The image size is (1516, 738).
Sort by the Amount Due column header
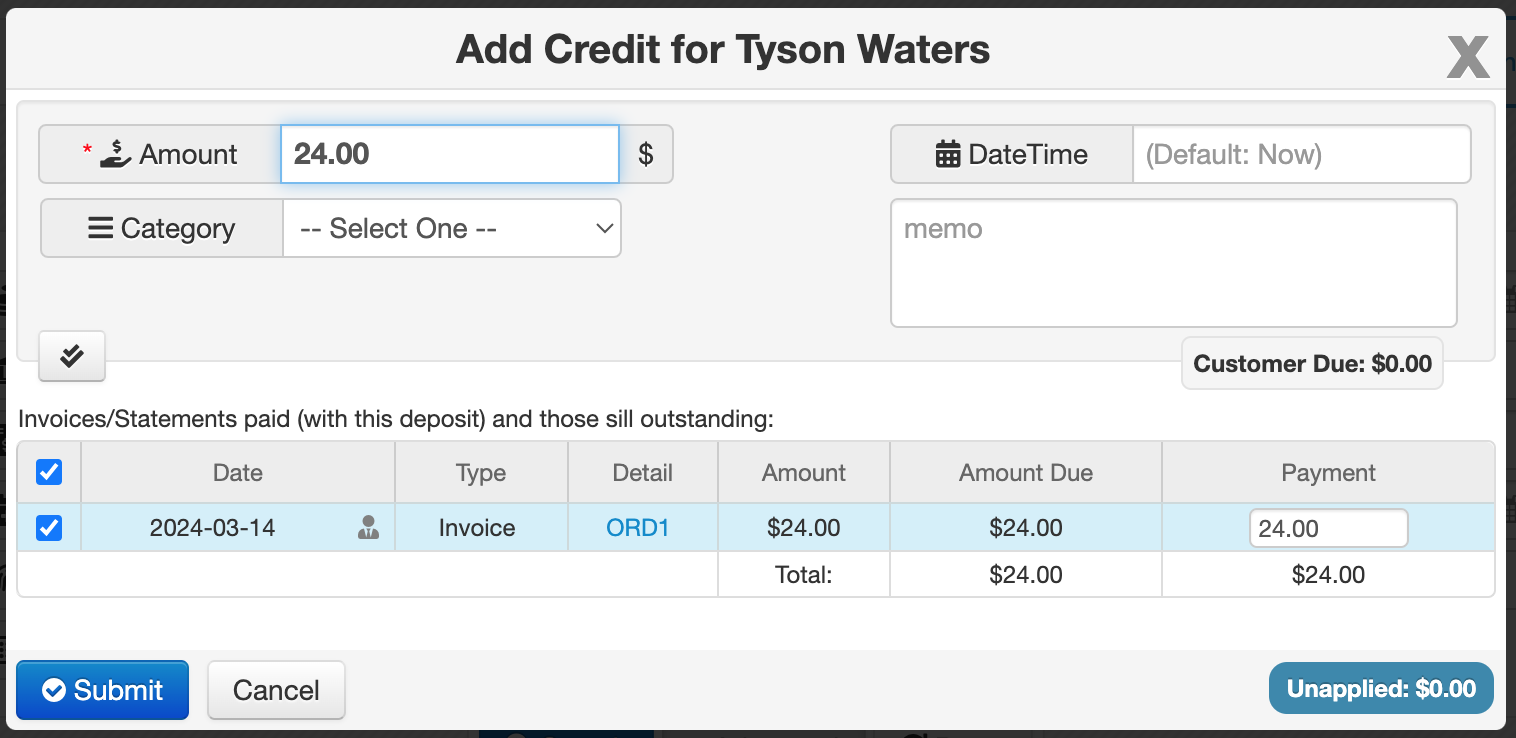1026,473
